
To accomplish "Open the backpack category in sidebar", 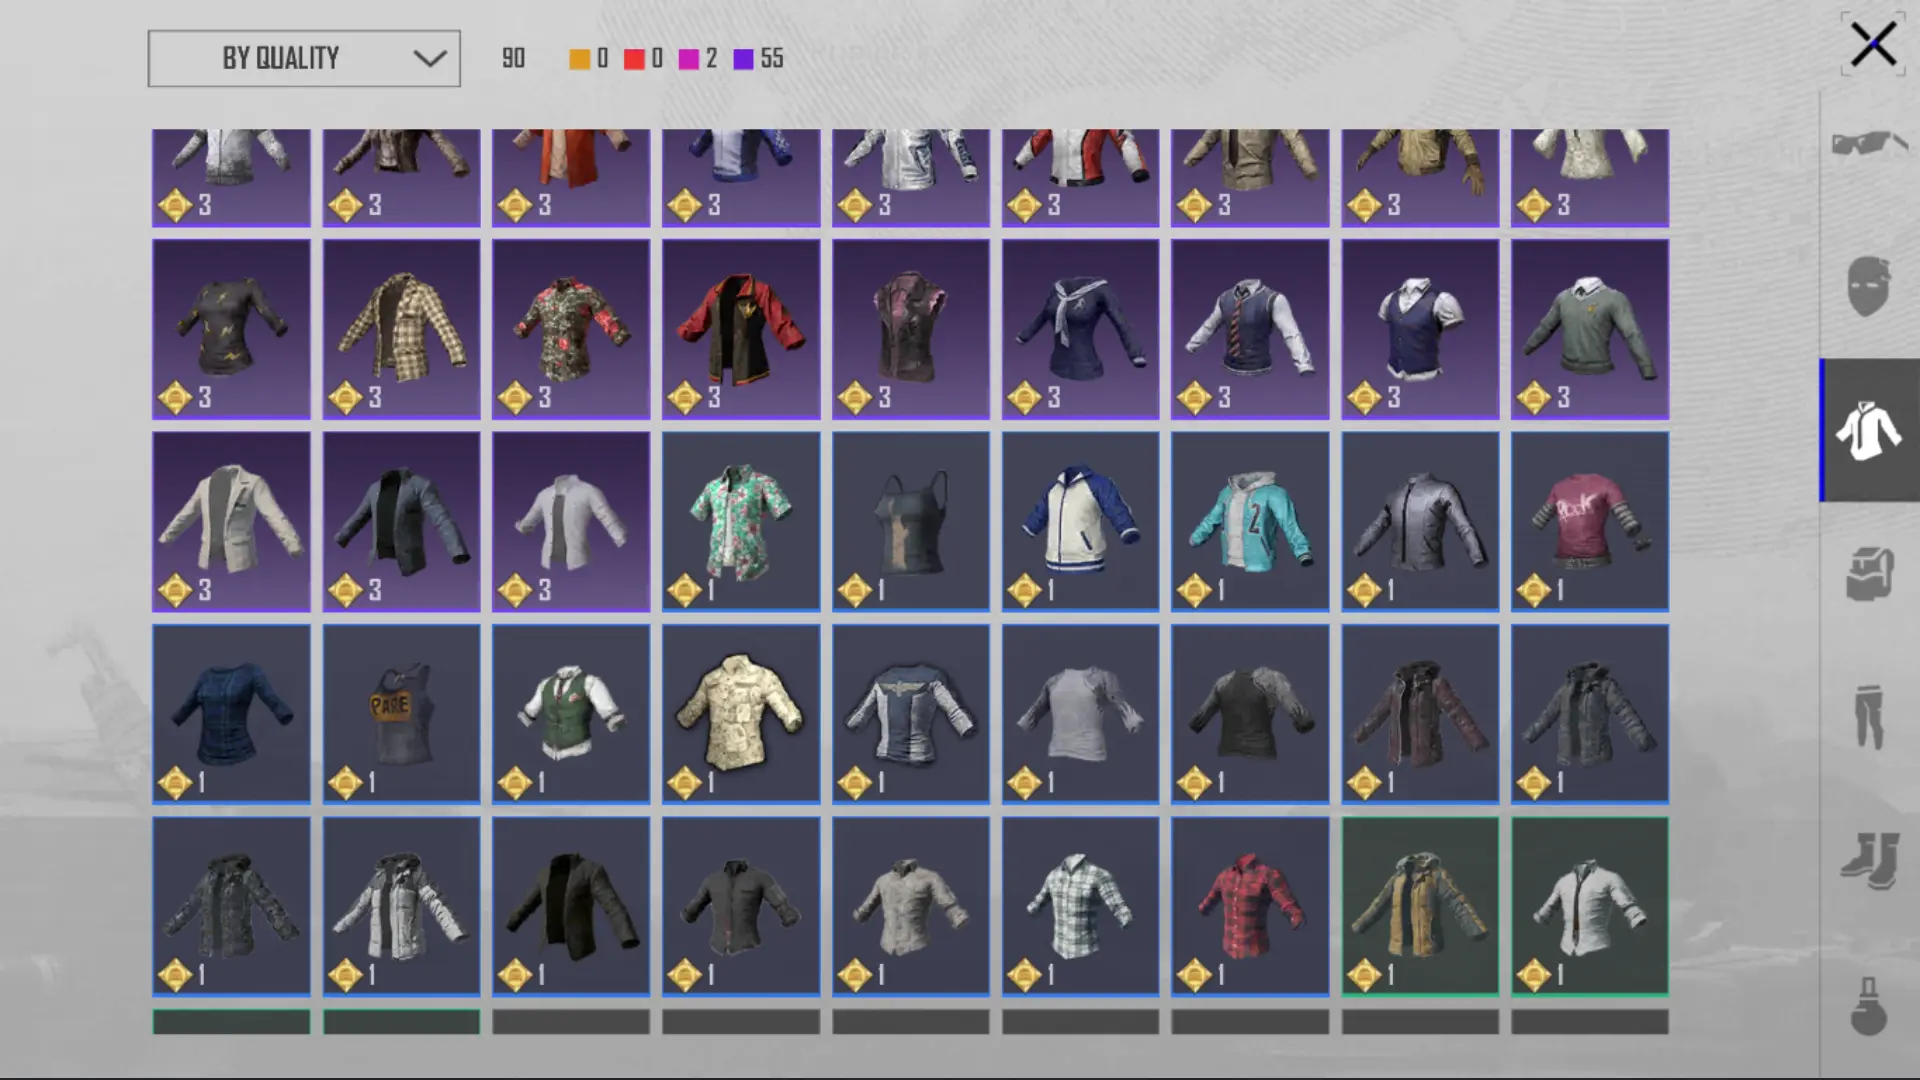I will 1868,573.
